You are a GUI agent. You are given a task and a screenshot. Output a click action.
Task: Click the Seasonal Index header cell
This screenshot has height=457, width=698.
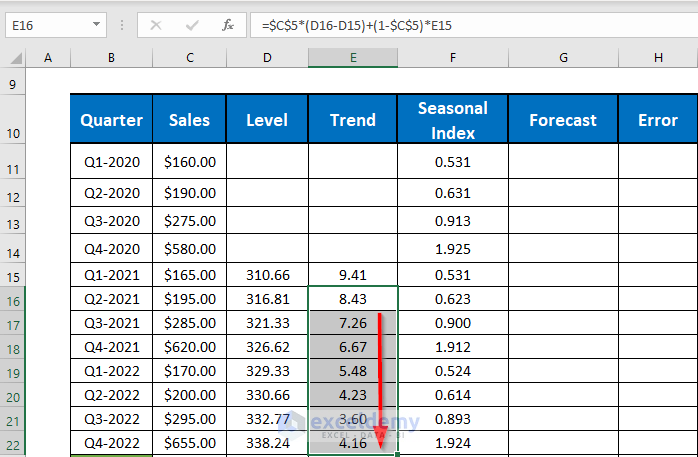[452, 120]
